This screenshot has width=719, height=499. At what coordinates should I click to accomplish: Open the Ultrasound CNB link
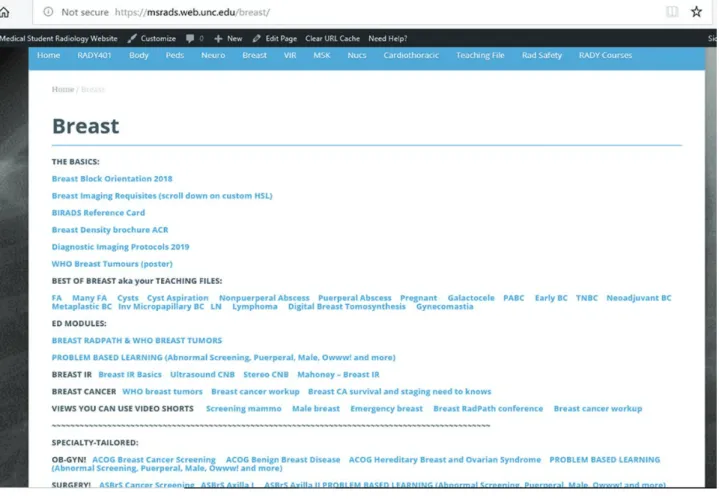click(x=202, y=375)
